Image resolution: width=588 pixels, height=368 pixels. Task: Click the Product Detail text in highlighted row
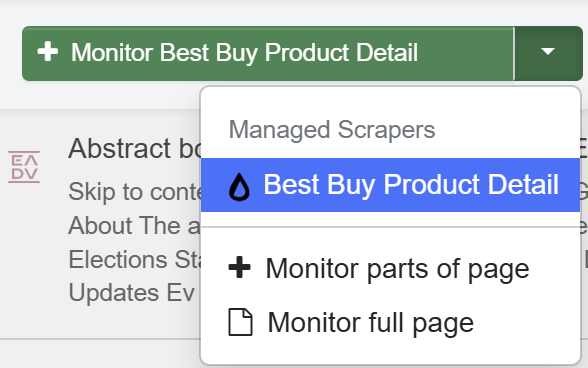471,185
